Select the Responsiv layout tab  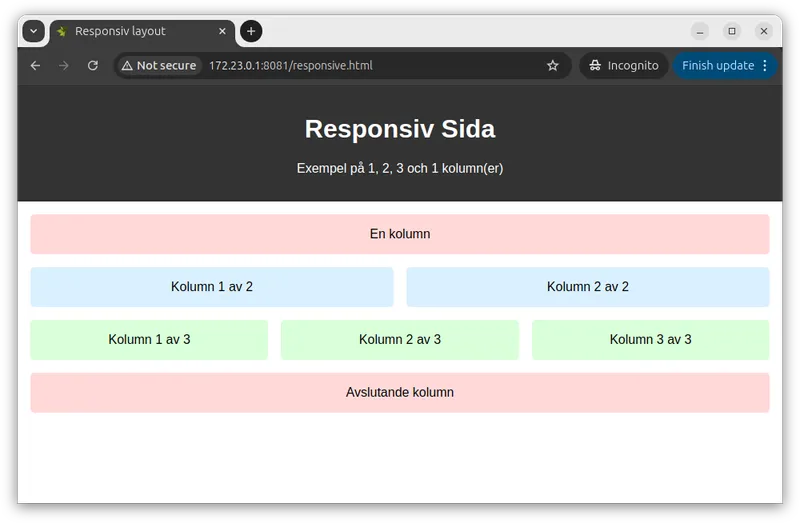pyautogui.click(x=130, y=32)
